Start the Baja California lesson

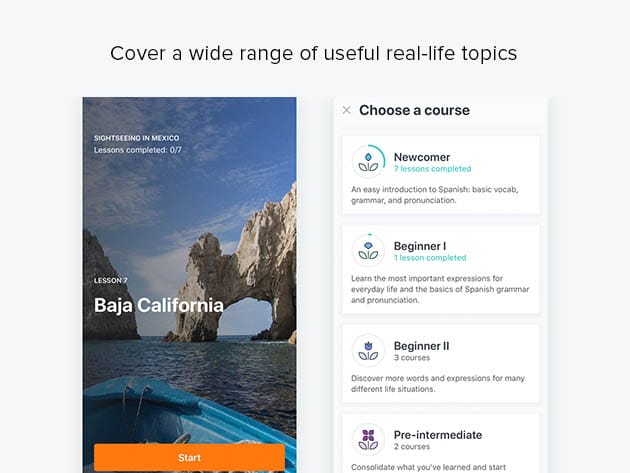coord(189,457)
